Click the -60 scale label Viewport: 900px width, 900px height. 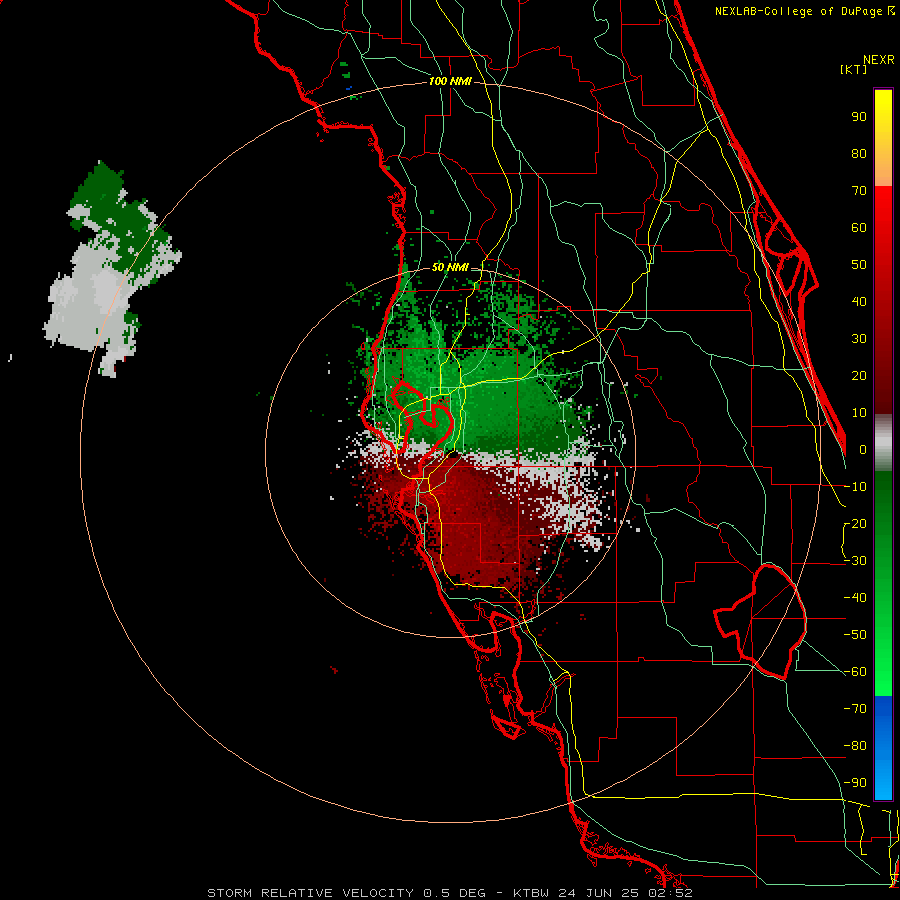855,672
